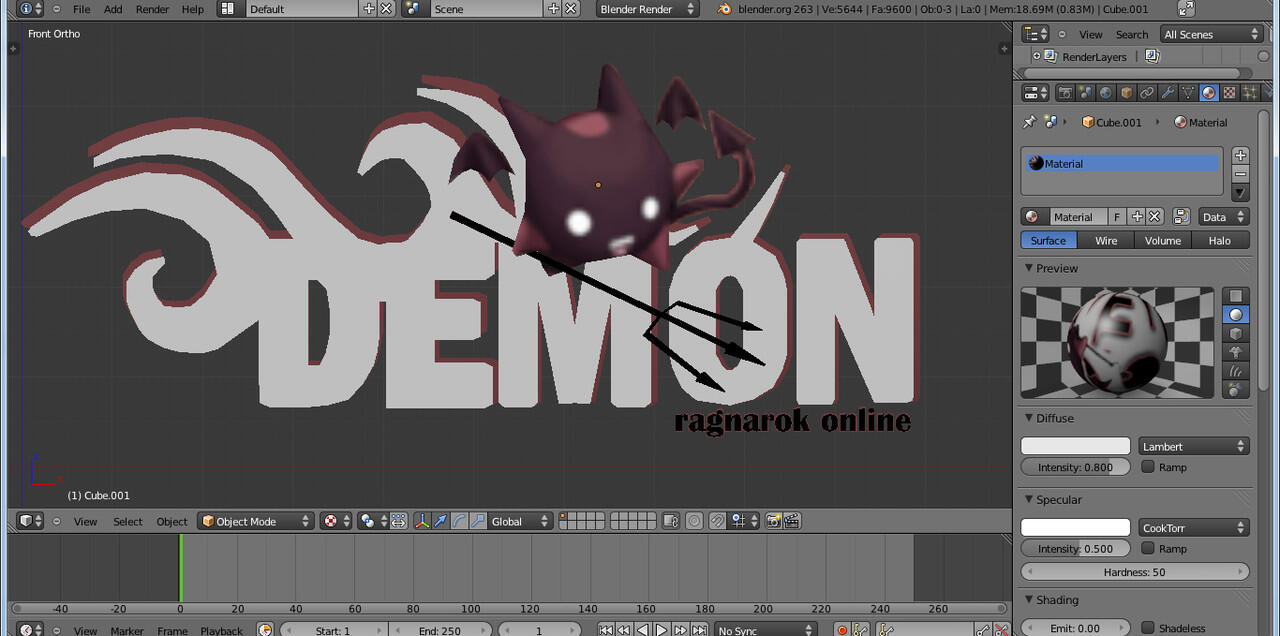
Task: Open the No Sync playback dropdown
Action: click(766, 629)
